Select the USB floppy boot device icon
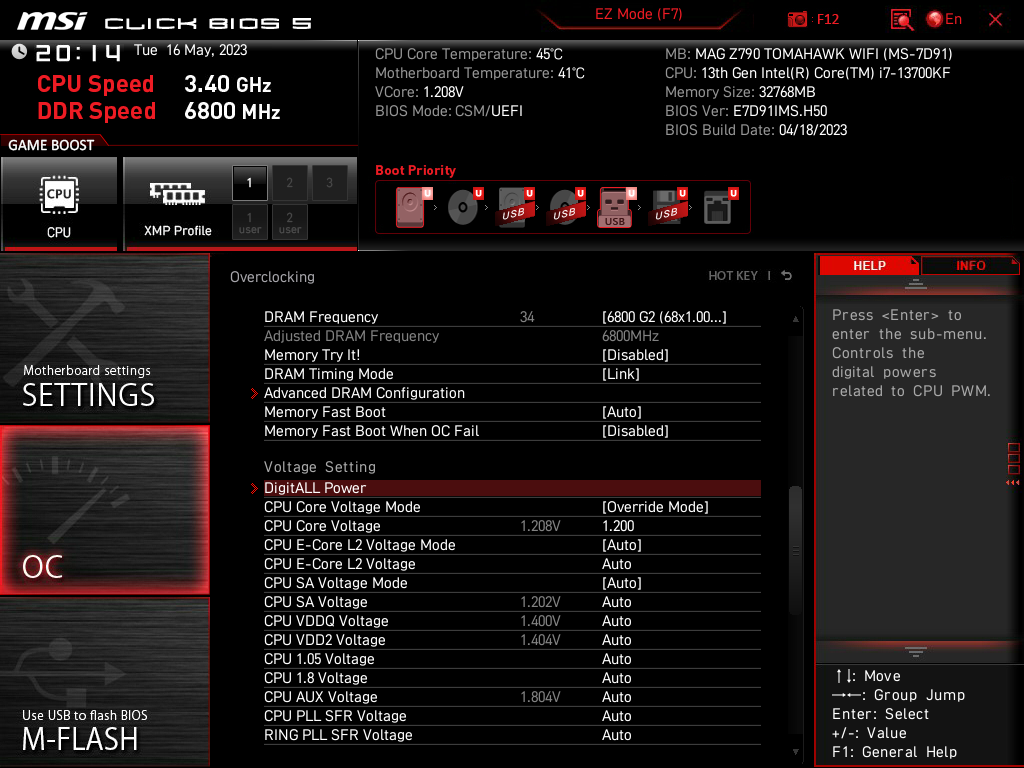This screenshot has height=768, width=1024. [x=667, y=207]
